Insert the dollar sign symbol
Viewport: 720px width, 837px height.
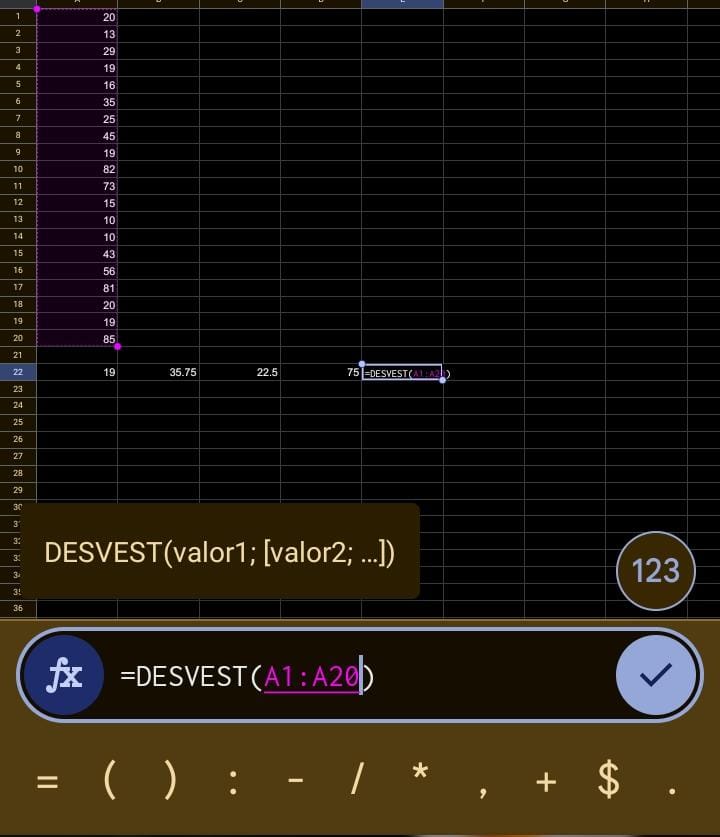click(x=608, y=781)
